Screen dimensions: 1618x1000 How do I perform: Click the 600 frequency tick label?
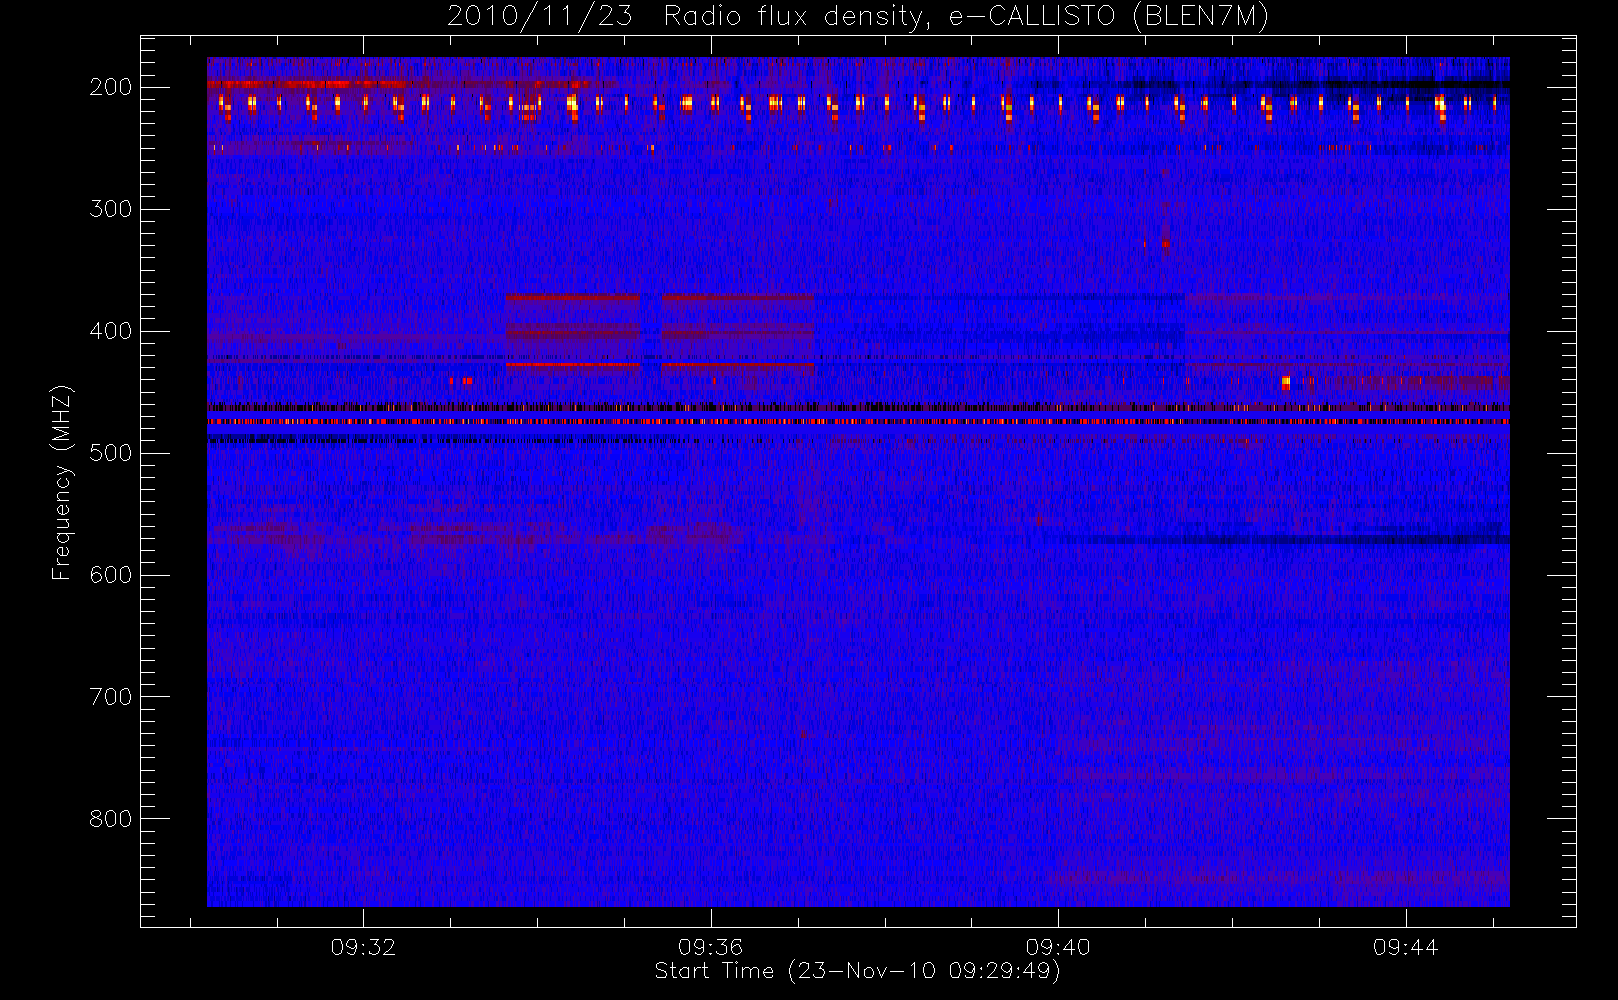click(111, 575)
